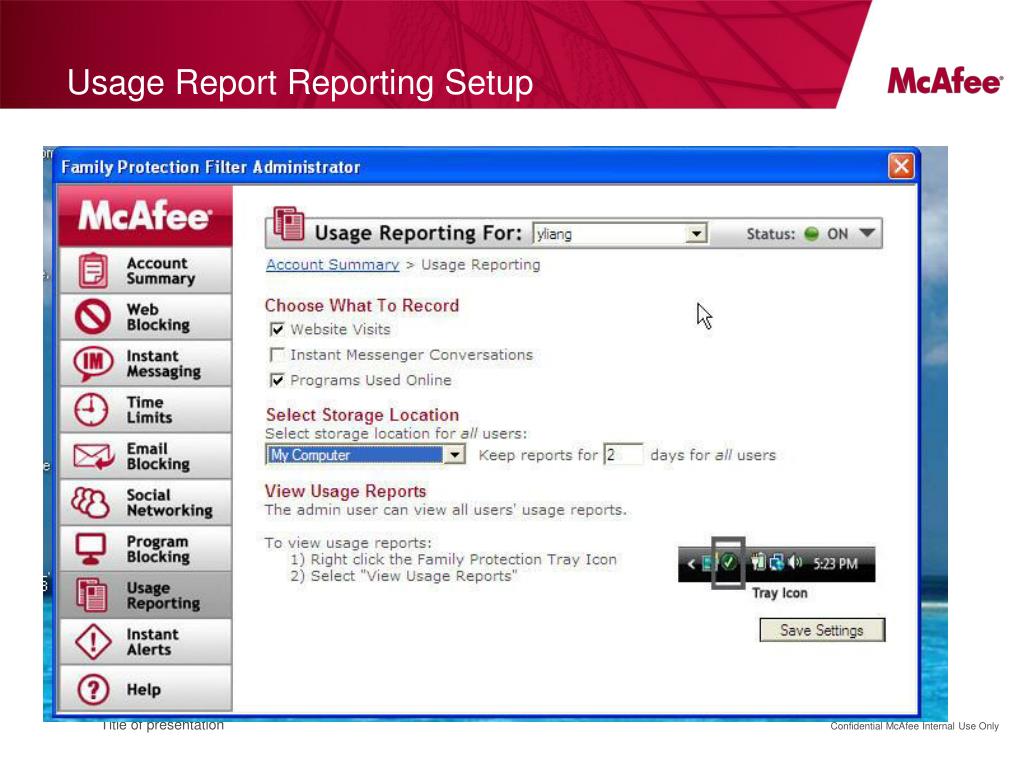Click the Program Blocking monitor icon
The height and width of the screenshot is (768, 1024).
(91, 549)
